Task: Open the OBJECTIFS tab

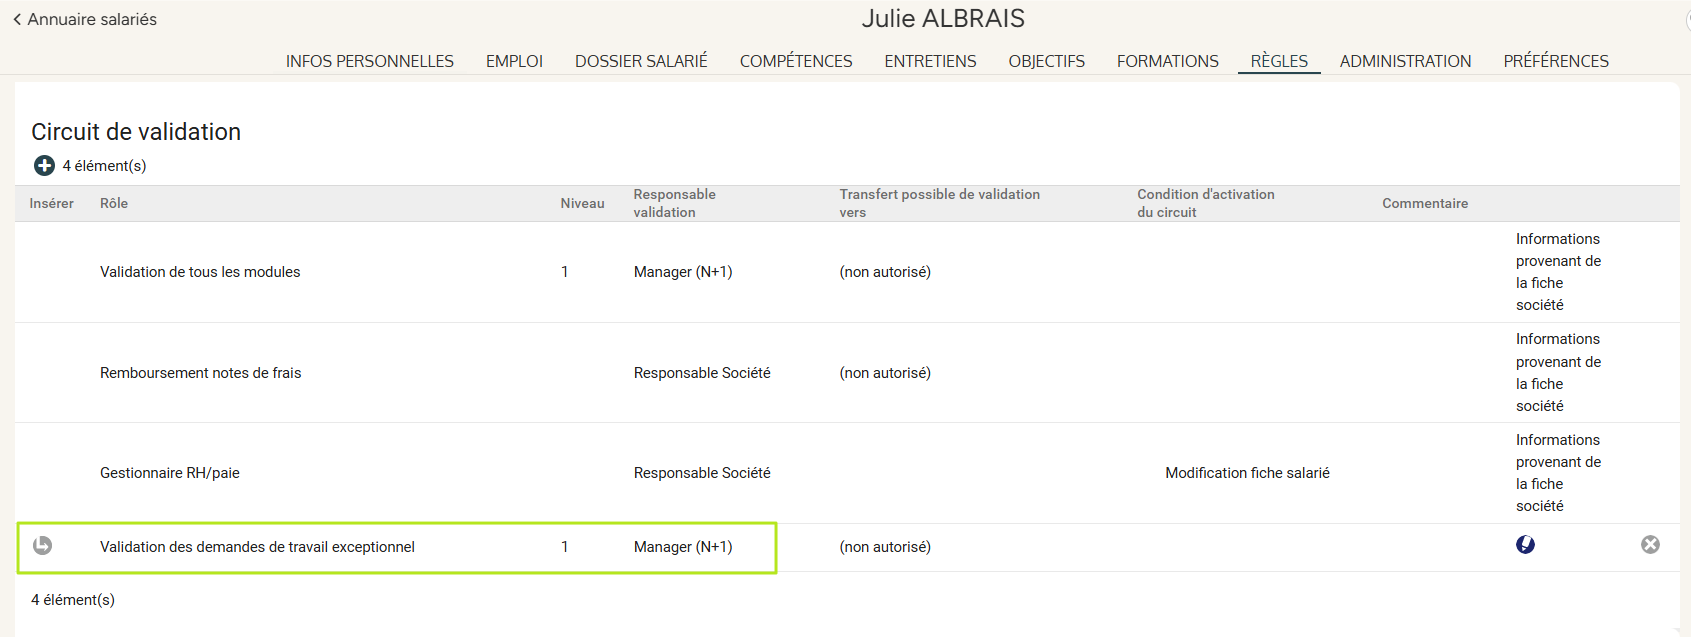Action: (1046, 61)
